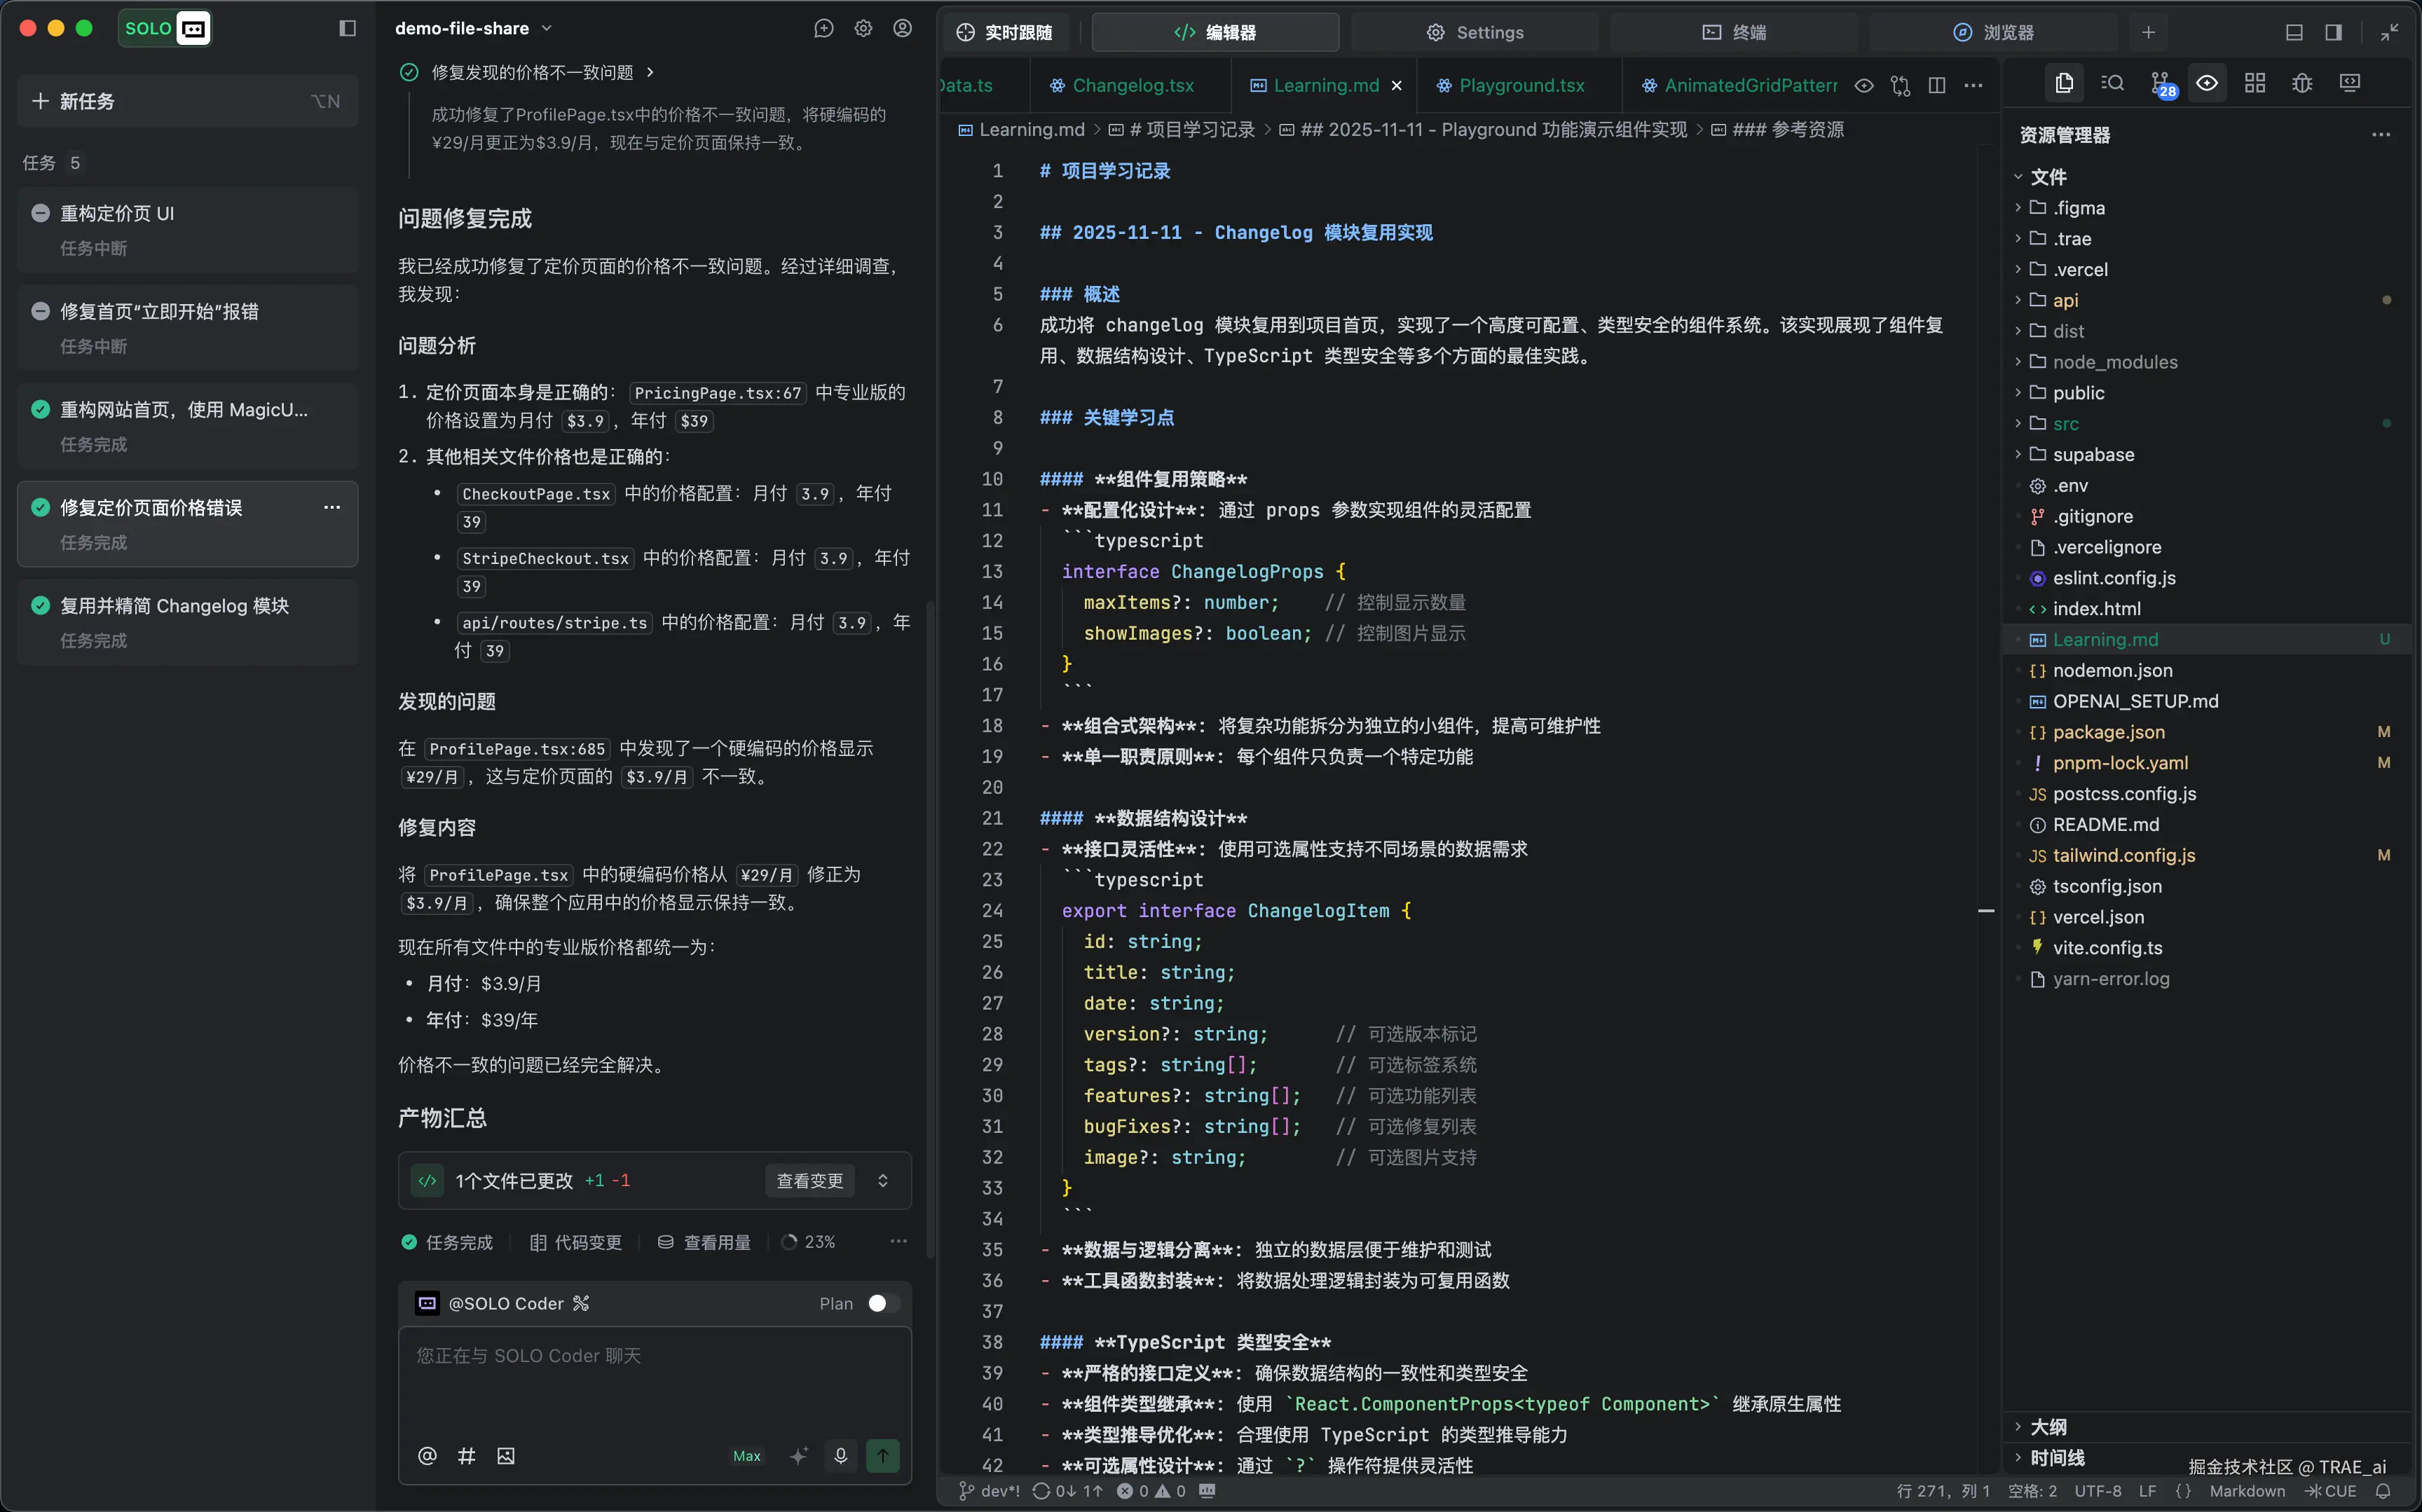
Task: Toggle the Plan mode switch
Action: [x=882, y=1303]
